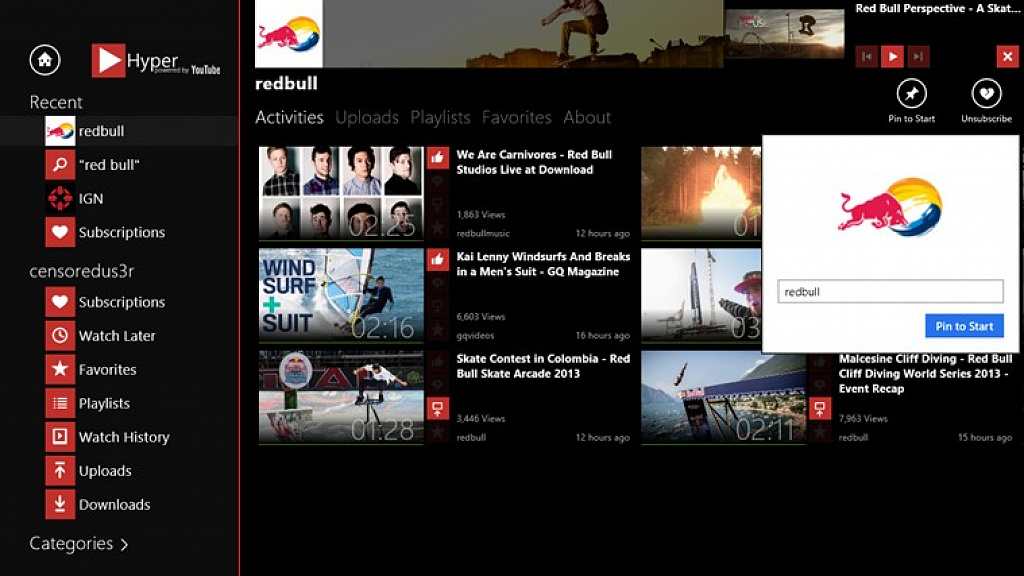Click upload icon on Malcesine Cliff Diving video
Viewport: 1024px width, 576px height.
click(820, 409)
